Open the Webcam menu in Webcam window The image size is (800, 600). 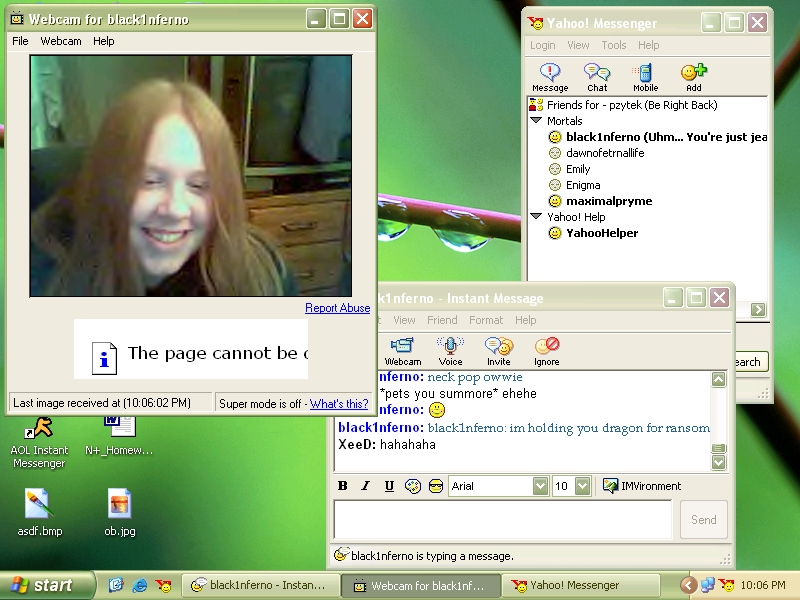61,41
